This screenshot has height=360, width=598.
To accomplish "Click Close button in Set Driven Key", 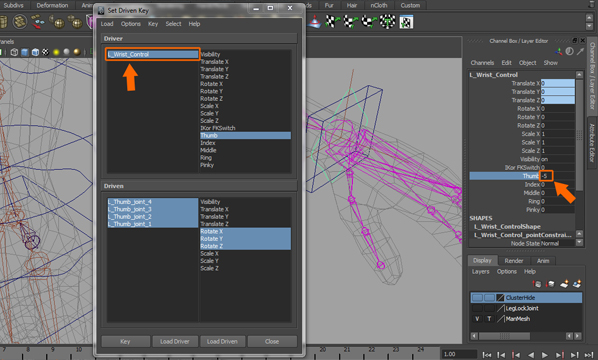I will [x=272, y=341].
